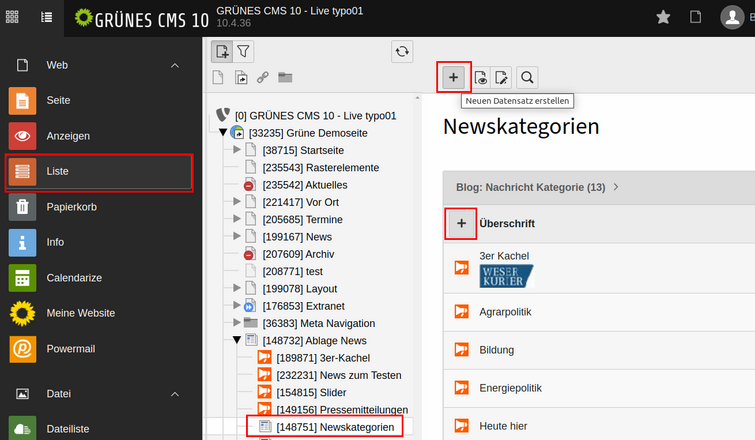Select [189871] 3er-Kachel folder
This screenshot has width=755, height=440.
click(x=323, y=358)
